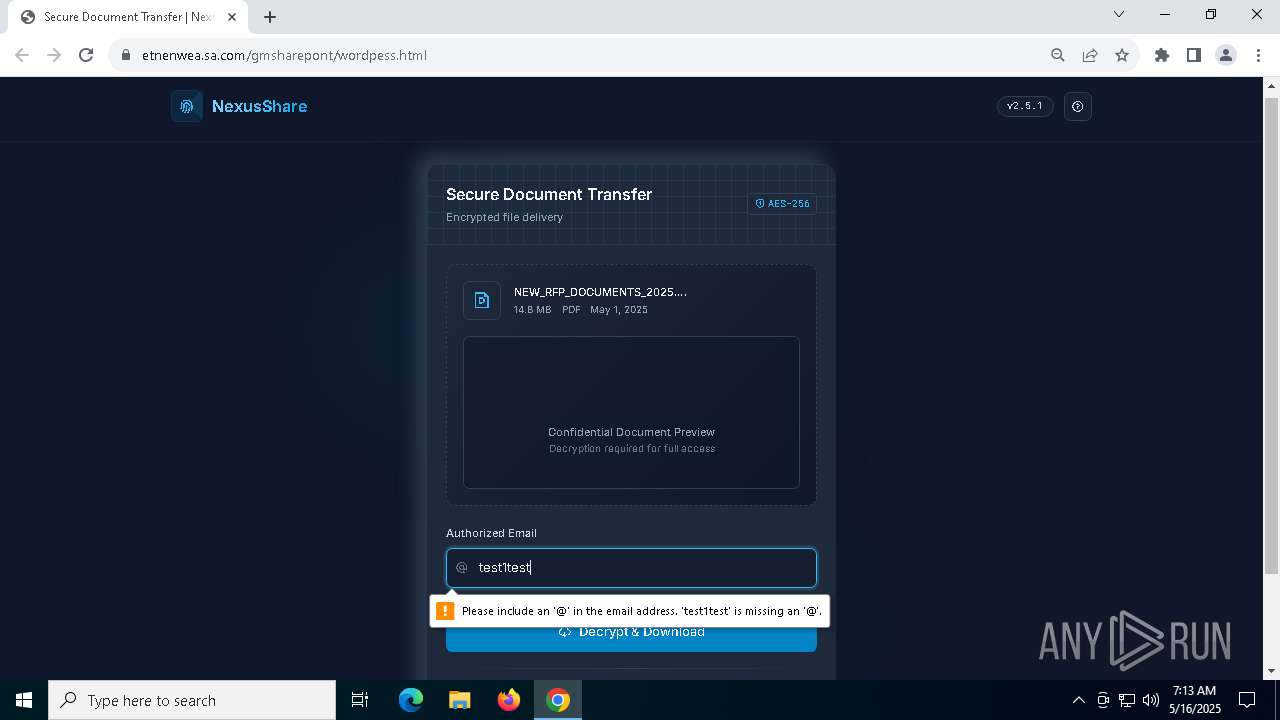Screen dimensions: 1280x720
Task: Click the site lock icon in address bar
Action: (126, 55)
